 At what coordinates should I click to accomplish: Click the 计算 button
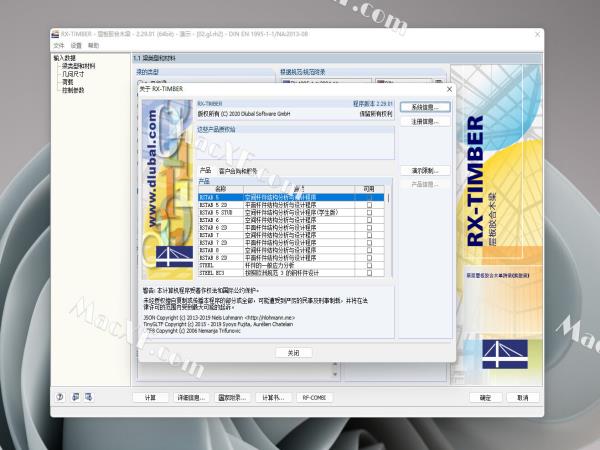coord(150,398)
